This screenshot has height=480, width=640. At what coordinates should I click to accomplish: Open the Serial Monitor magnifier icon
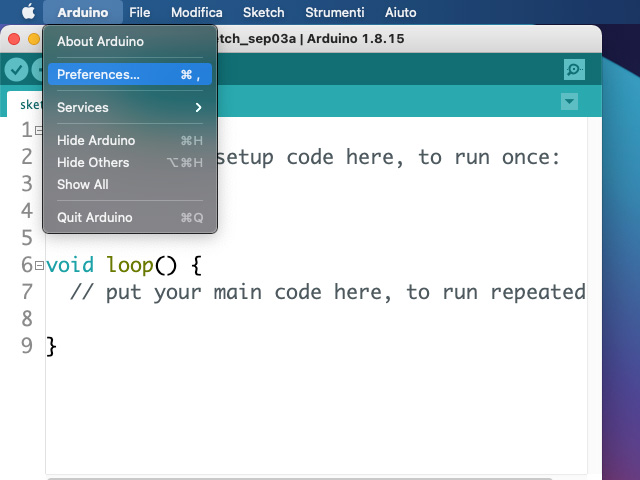[x=574, y=69]
